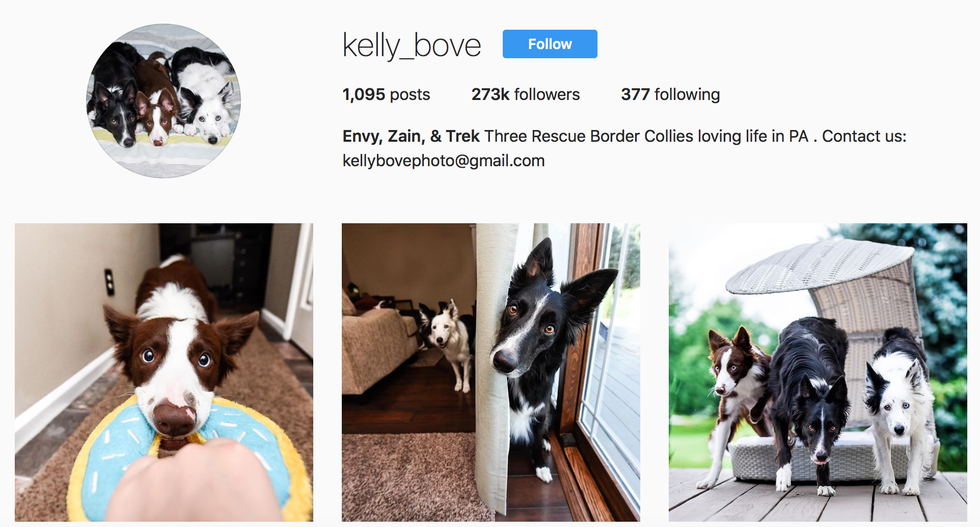Open the 1,095 posts count

point(386,94)
